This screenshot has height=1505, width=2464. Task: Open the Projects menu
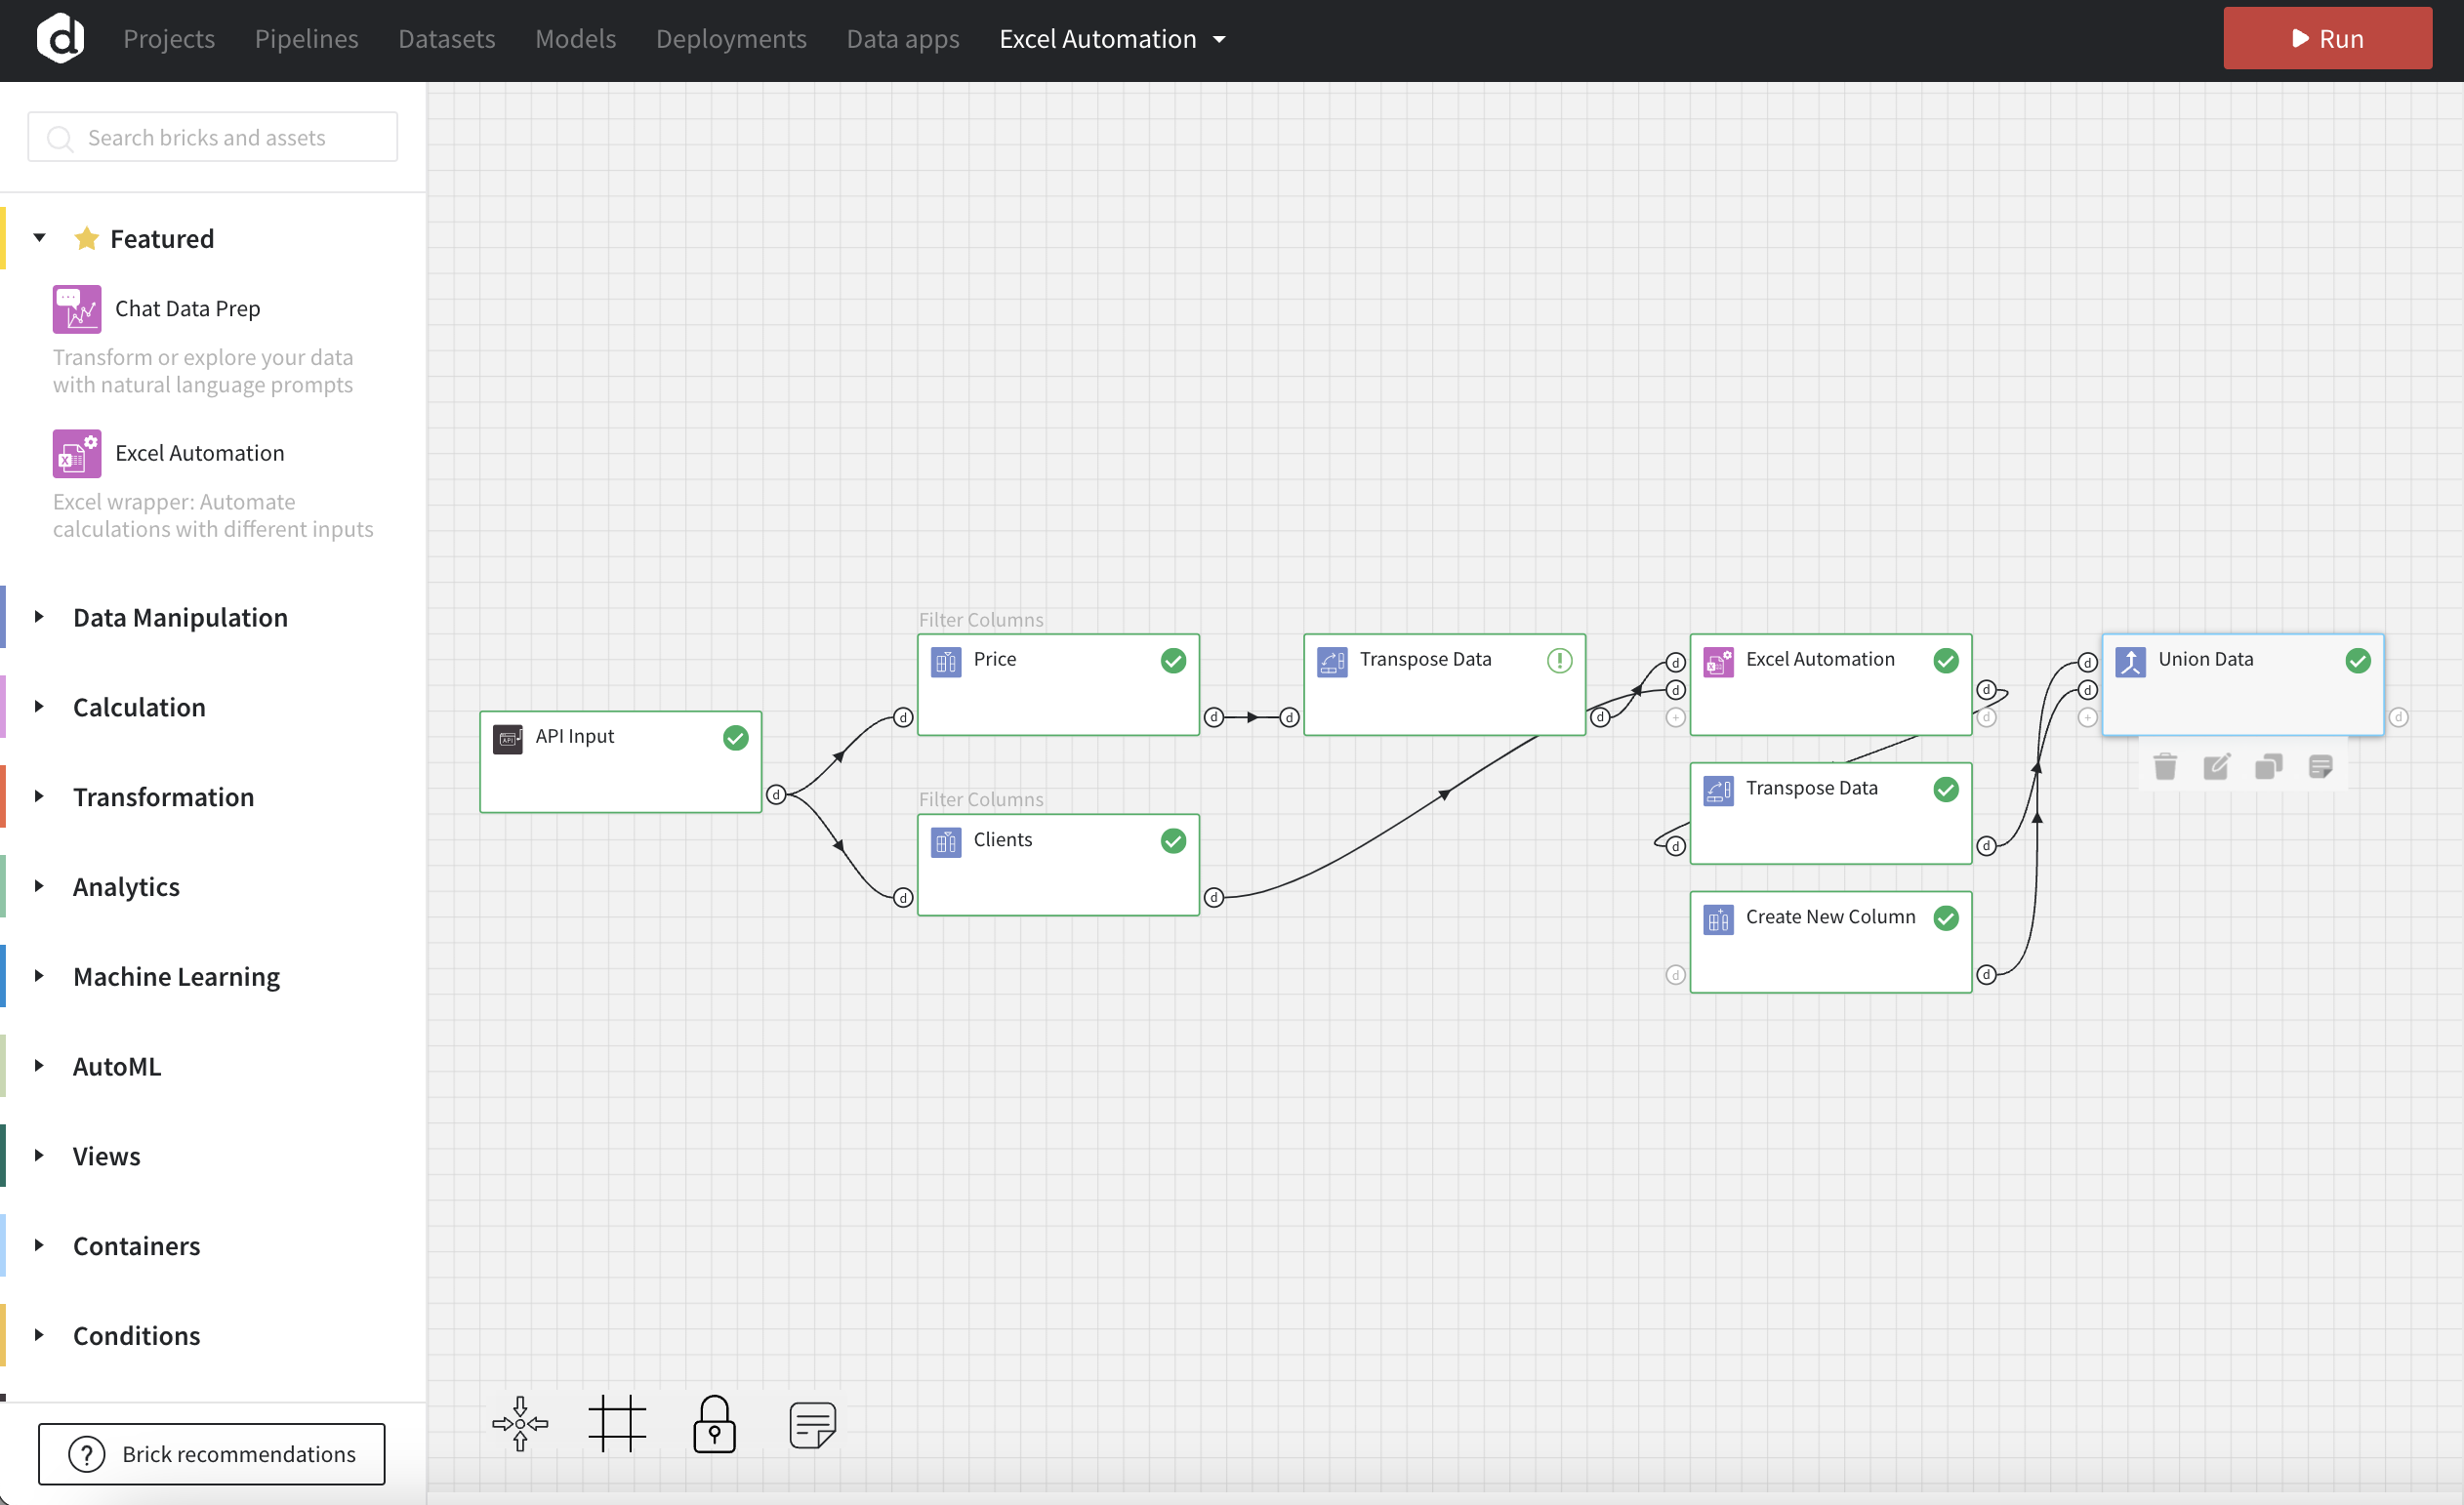[x=169, y=39]
